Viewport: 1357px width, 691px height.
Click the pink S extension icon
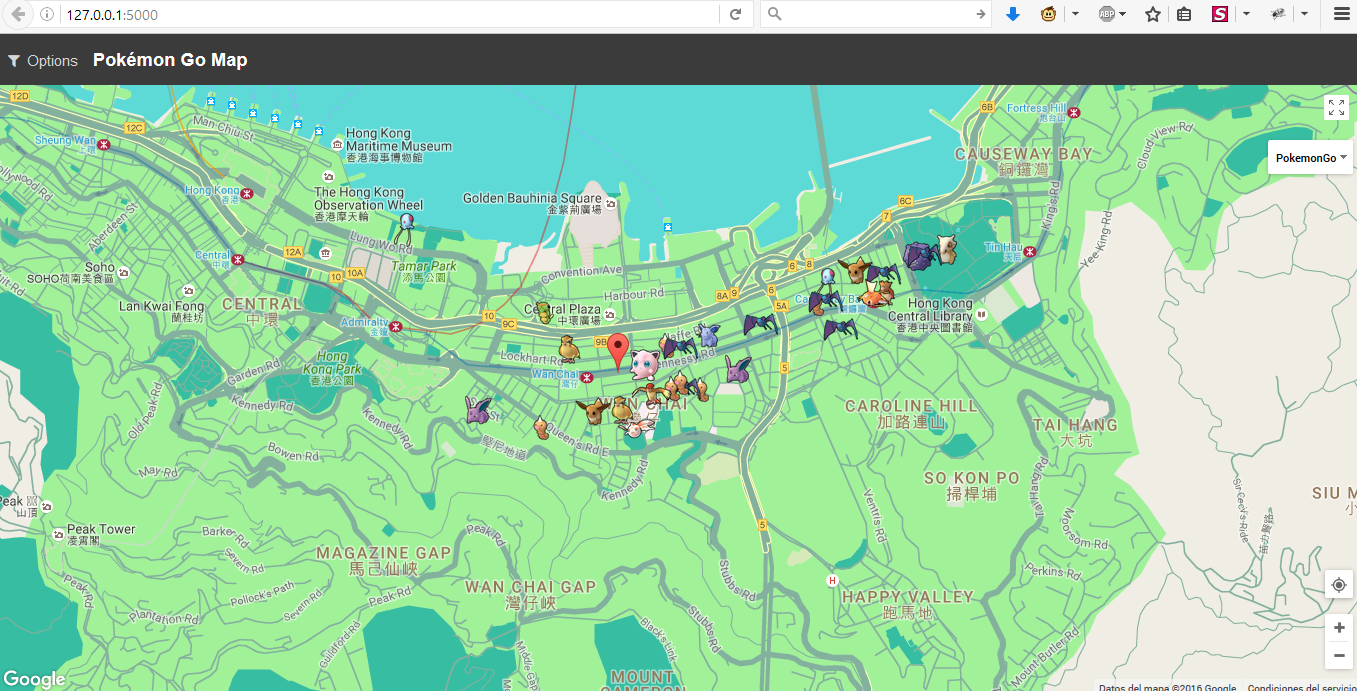pos(1219,15)
